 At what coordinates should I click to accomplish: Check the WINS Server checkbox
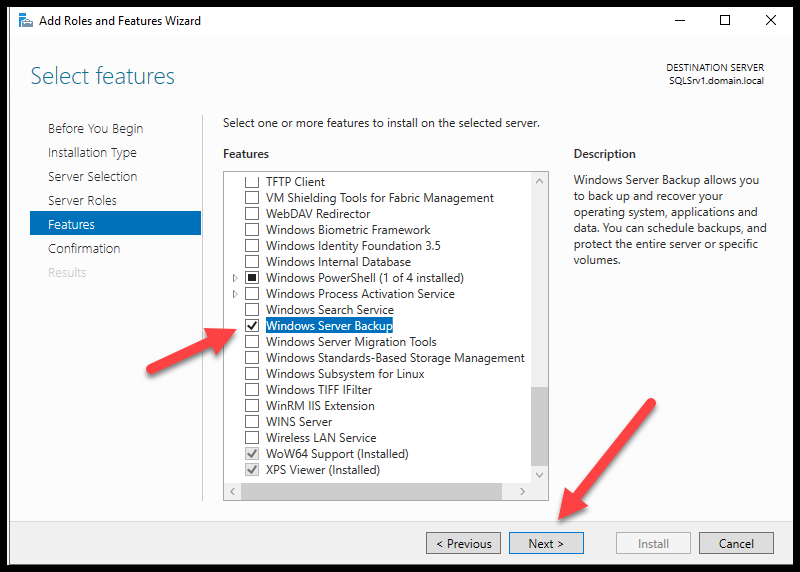(x=252, y=421)
